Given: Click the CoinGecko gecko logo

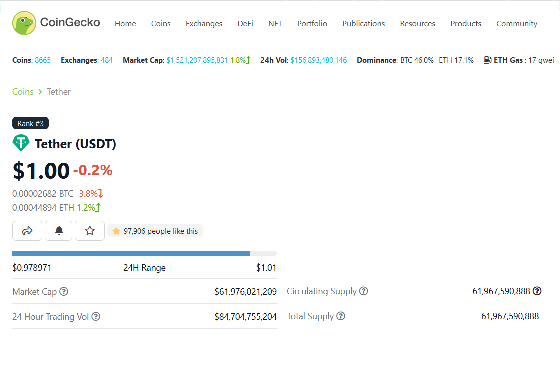Looking at the screenshot, I should point(24,23).
